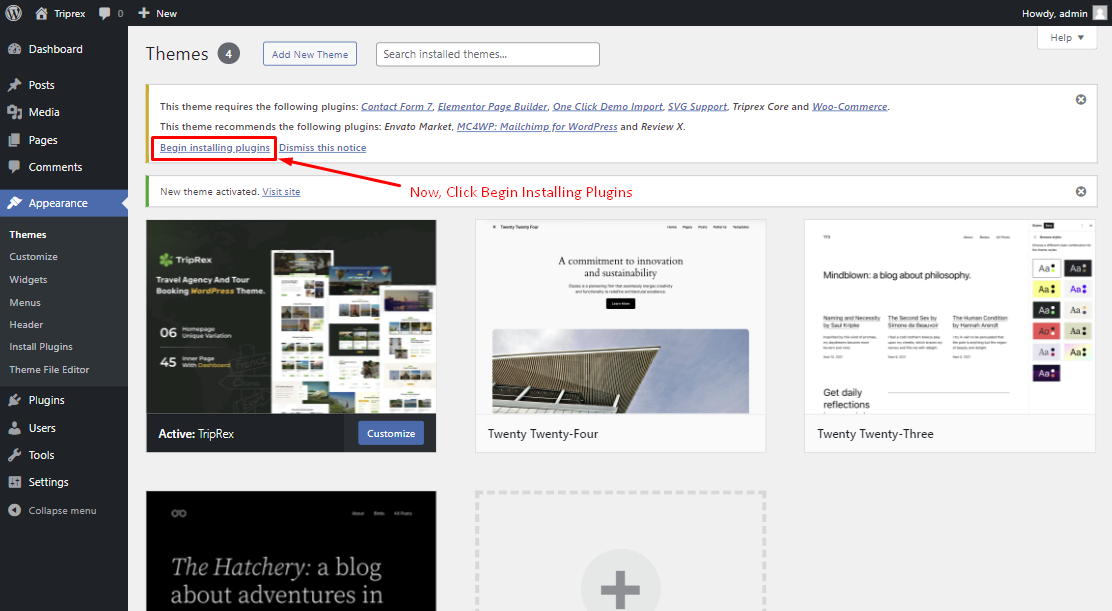Click the Themes page heading
The image size is (1112, 611).
(177, 54)
